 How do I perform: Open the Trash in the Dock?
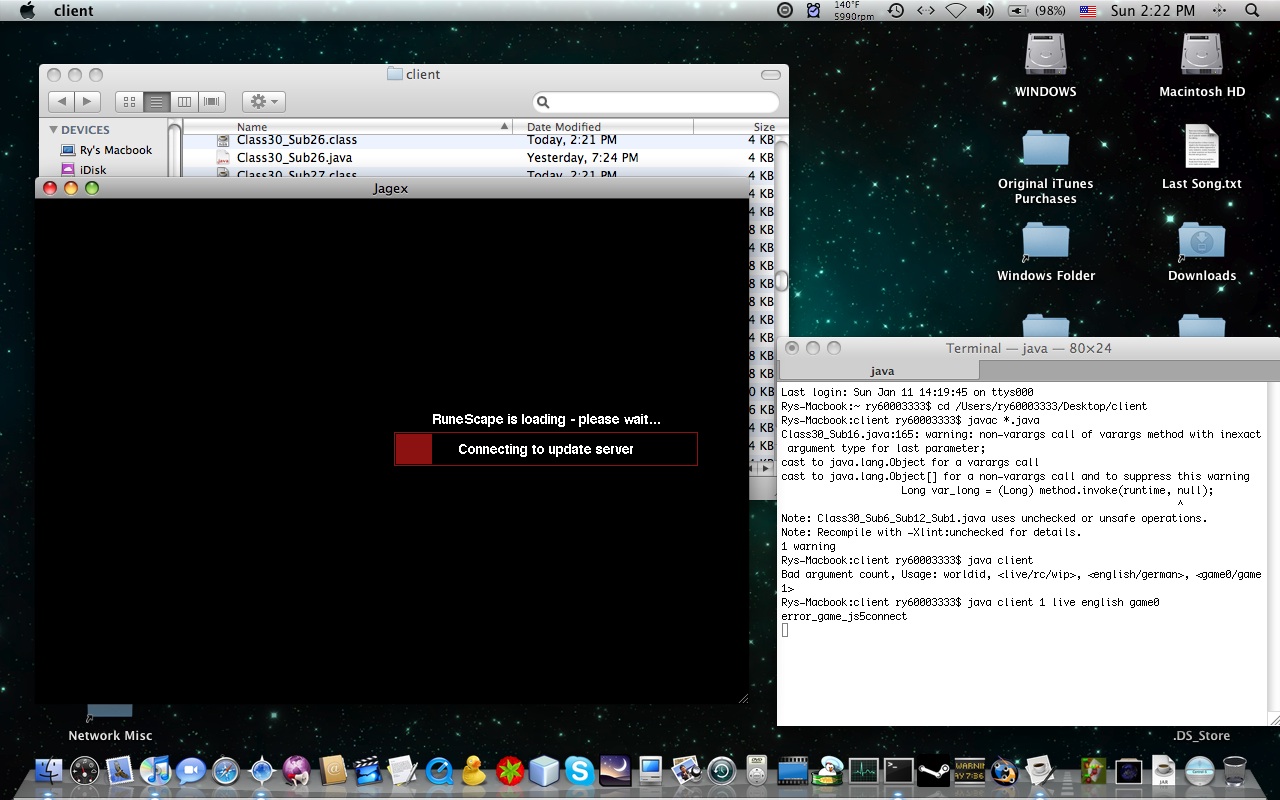1235,771
